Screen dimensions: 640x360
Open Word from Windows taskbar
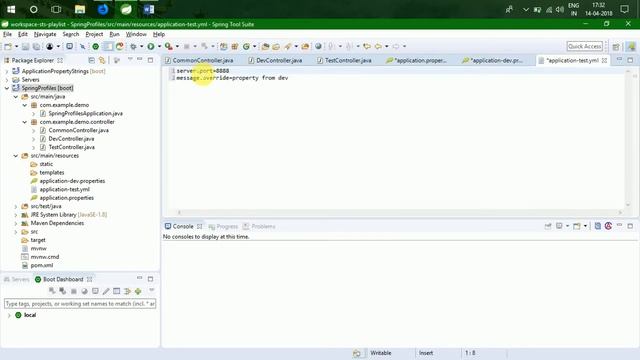pos(149,9)
